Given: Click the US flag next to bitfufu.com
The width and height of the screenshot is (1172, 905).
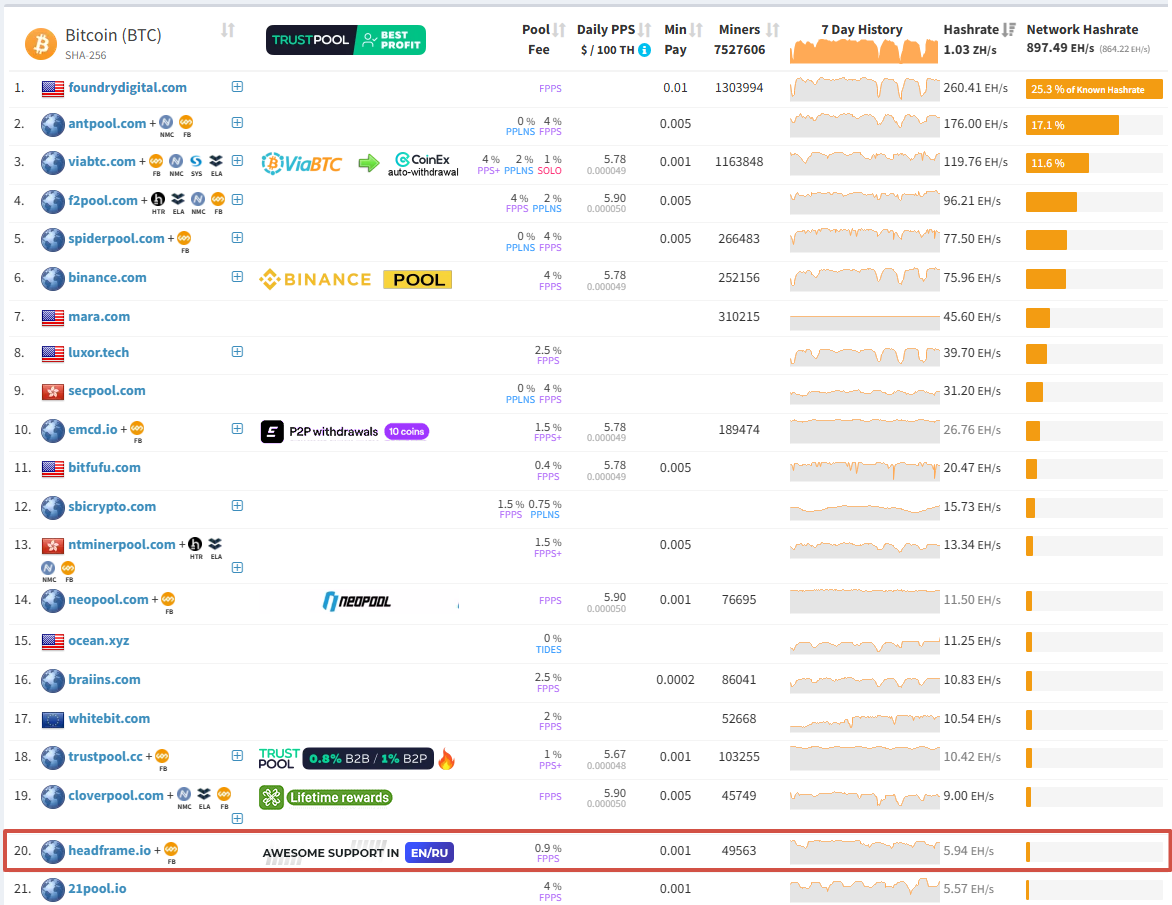Looking at the screenshot, I should (52, 469).
